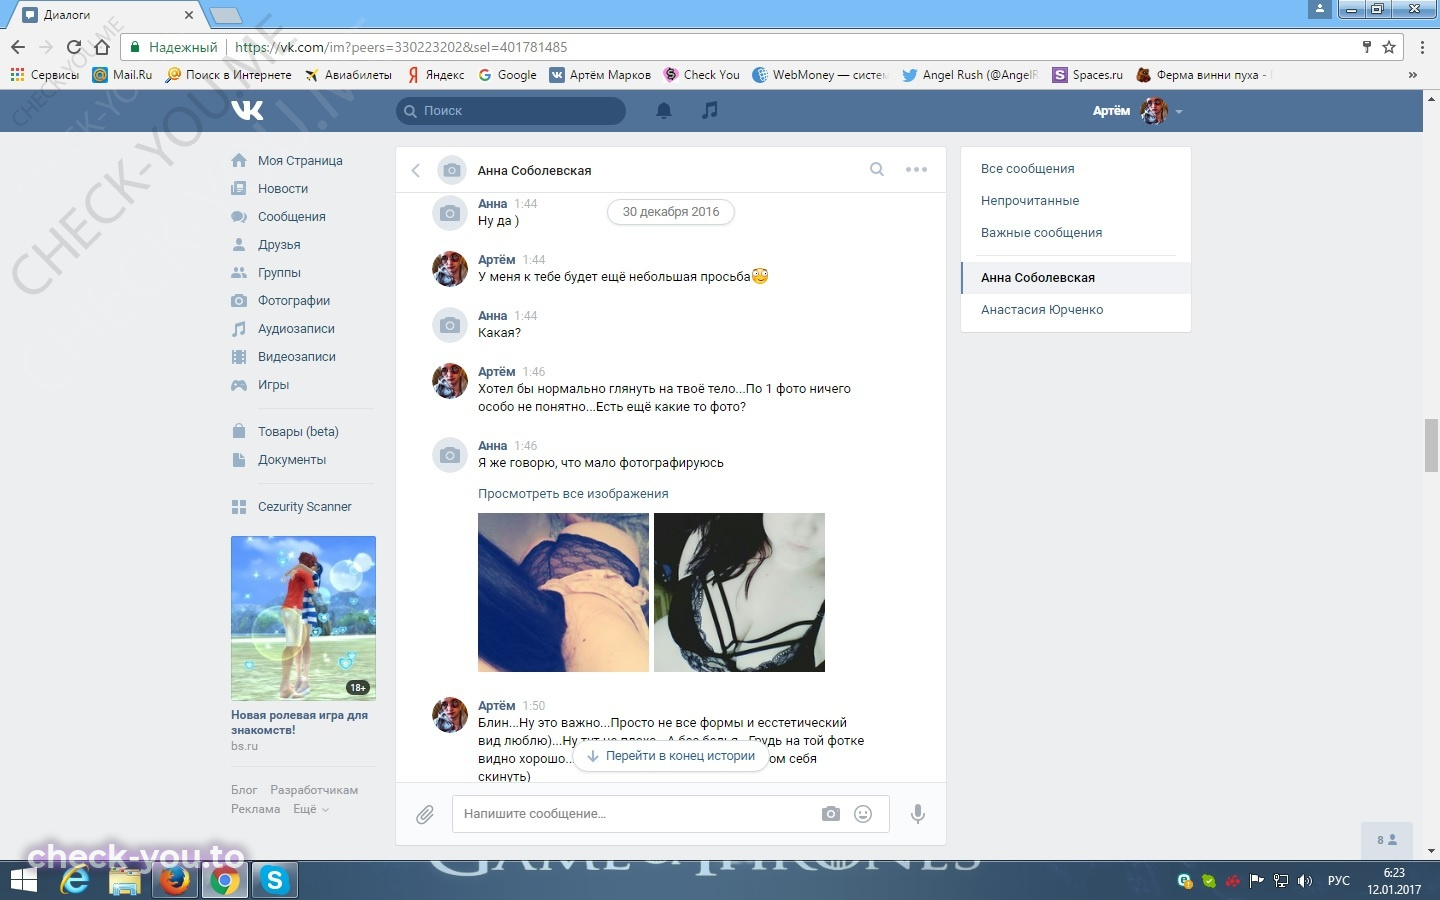Open the music note player icon
Image resolution: width=1440 pixels, height=900 pixels.
click(x=710, y=110)
